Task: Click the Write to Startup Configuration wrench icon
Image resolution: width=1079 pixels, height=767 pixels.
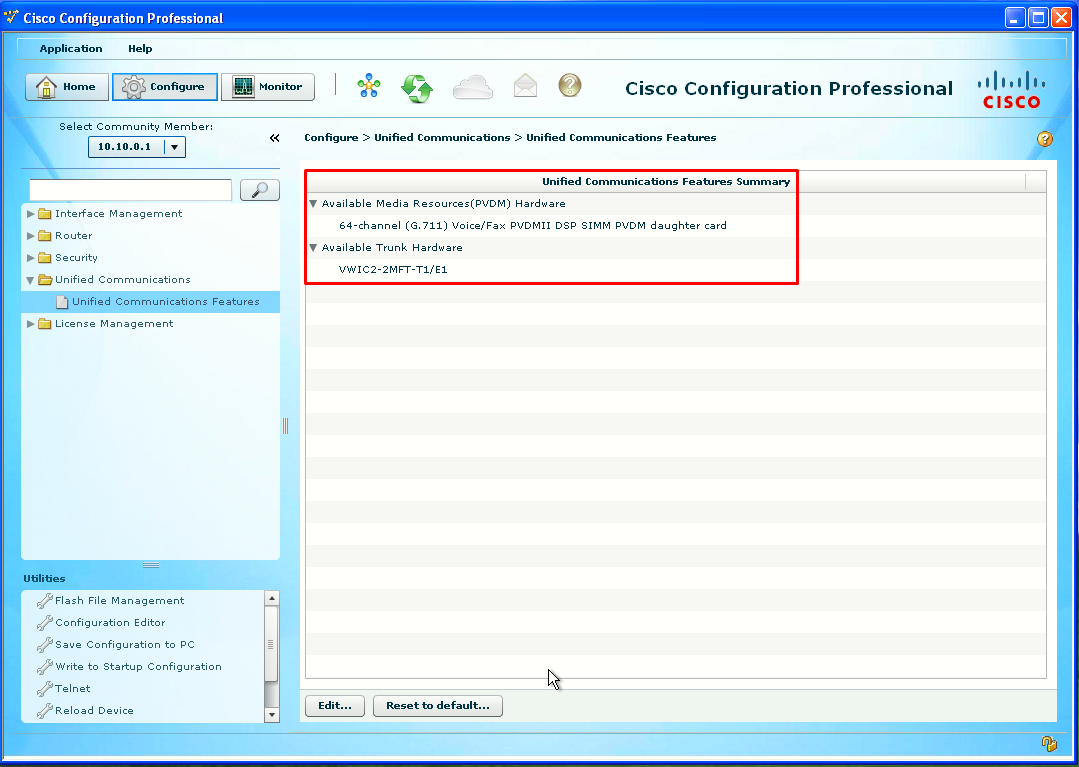Action: pyautogui.click(x=45, y=667)
